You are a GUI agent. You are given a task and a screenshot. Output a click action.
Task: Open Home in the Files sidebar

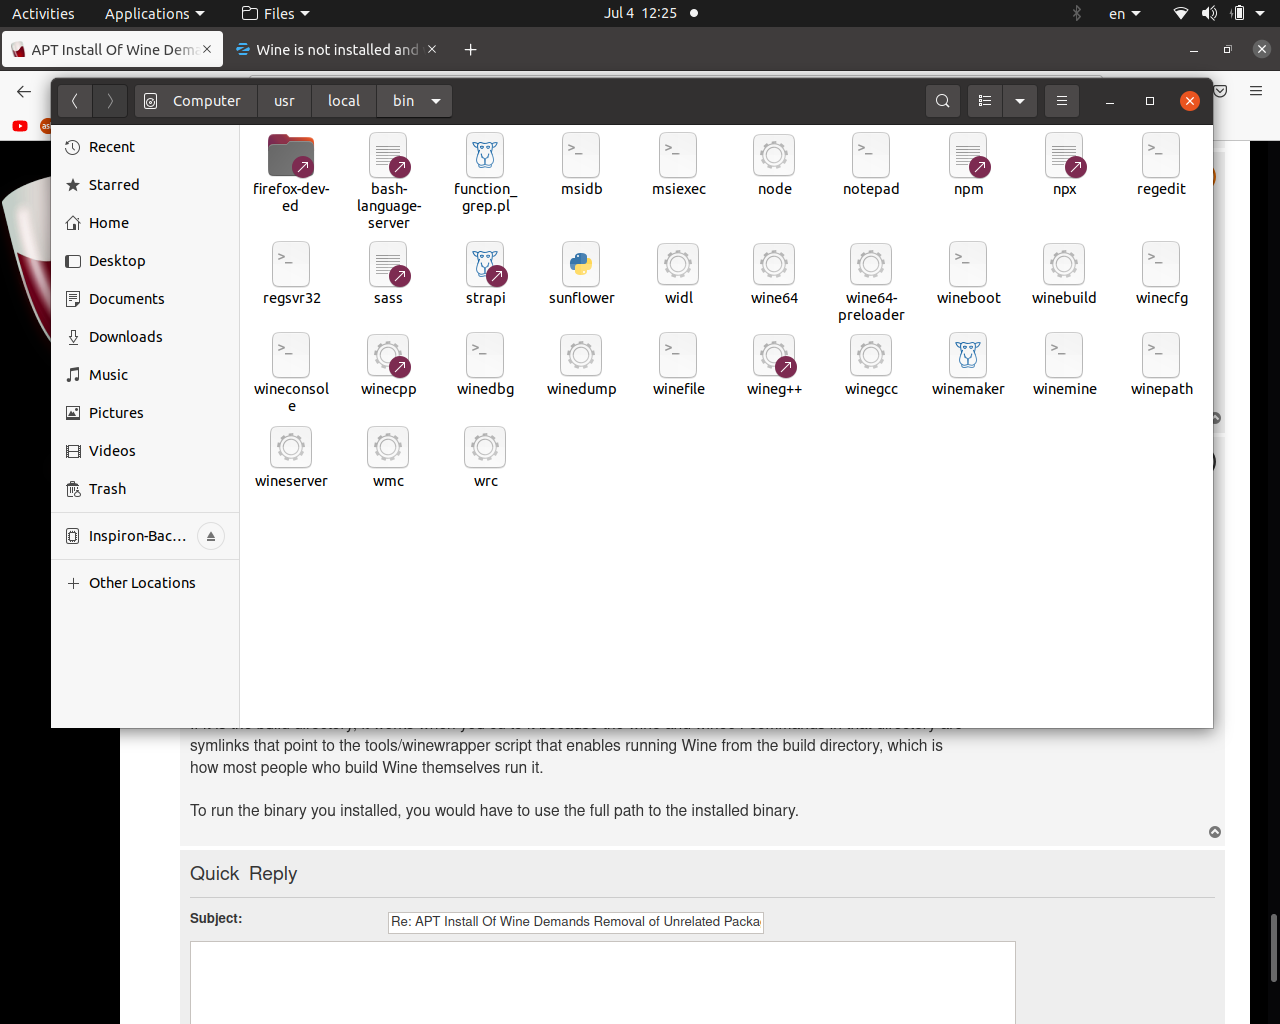click(145, 223)
